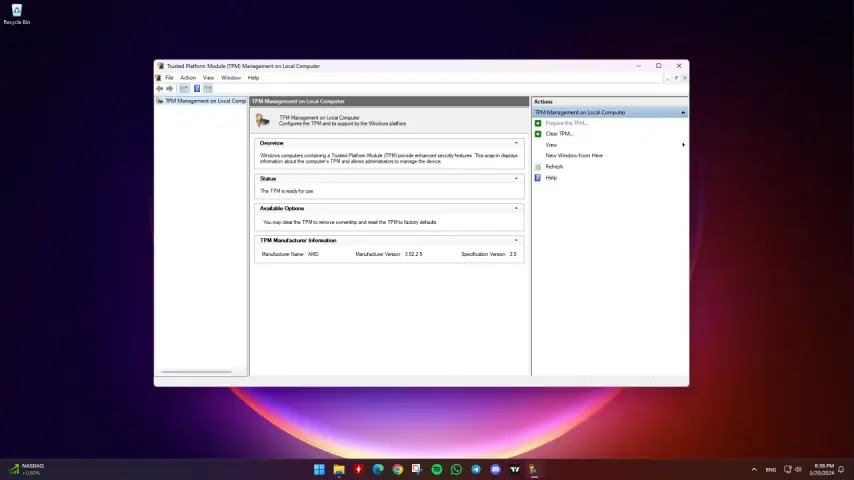Click the volume icon in system tray
Screen dimensions: 854x480
(x=798, y=469)
